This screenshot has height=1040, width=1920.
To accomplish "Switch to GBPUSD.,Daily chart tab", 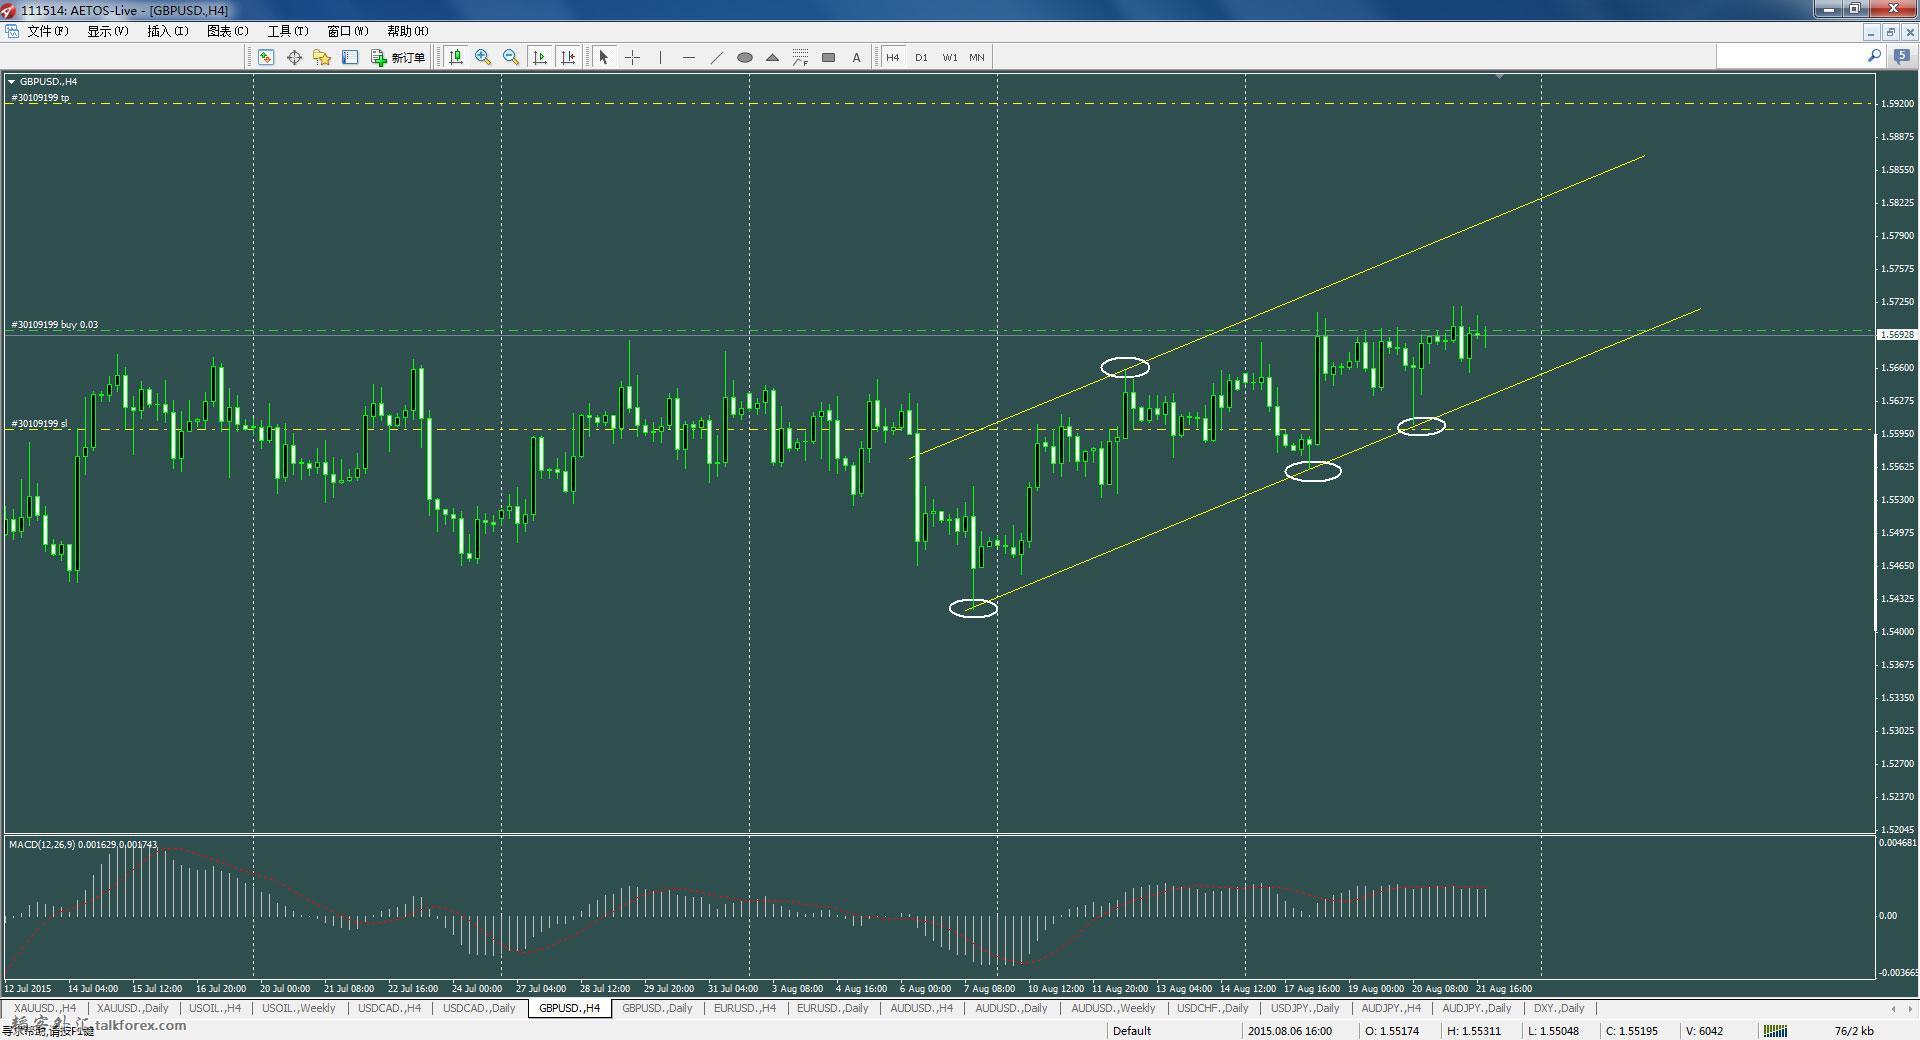I will point(657,1008).
